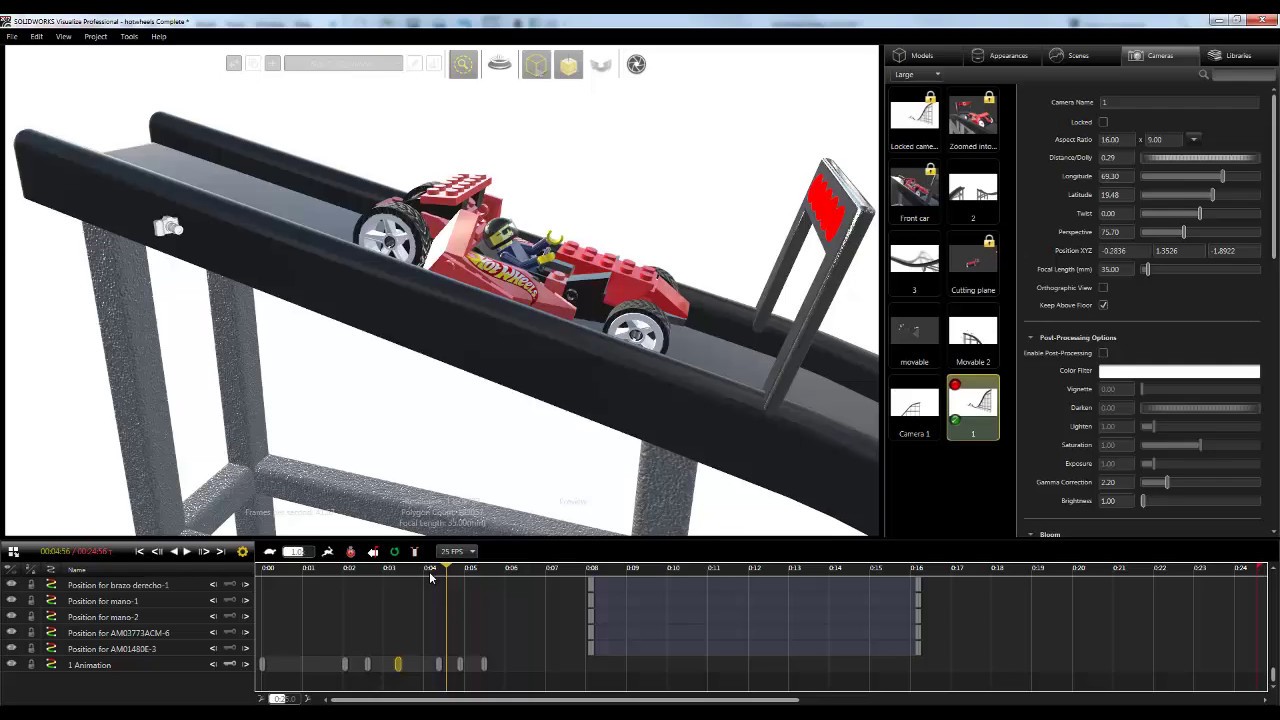The image size is (1280, 720).
Task: Click the rabbit fast playback icon
Action: pos(328,551)
